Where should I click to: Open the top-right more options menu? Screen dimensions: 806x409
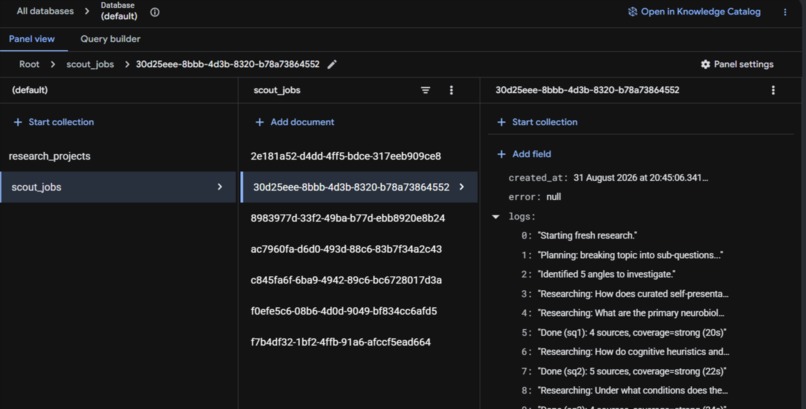785,12
